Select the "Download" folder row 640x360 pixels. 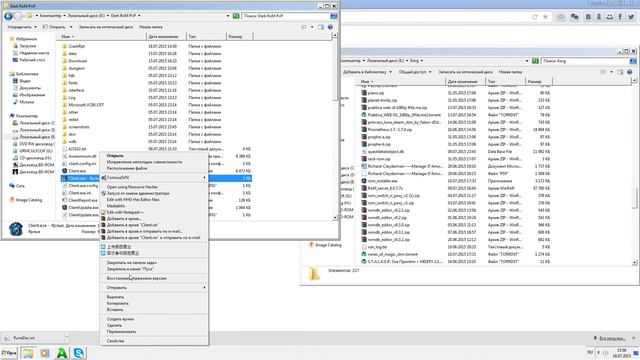coord(157,61)
